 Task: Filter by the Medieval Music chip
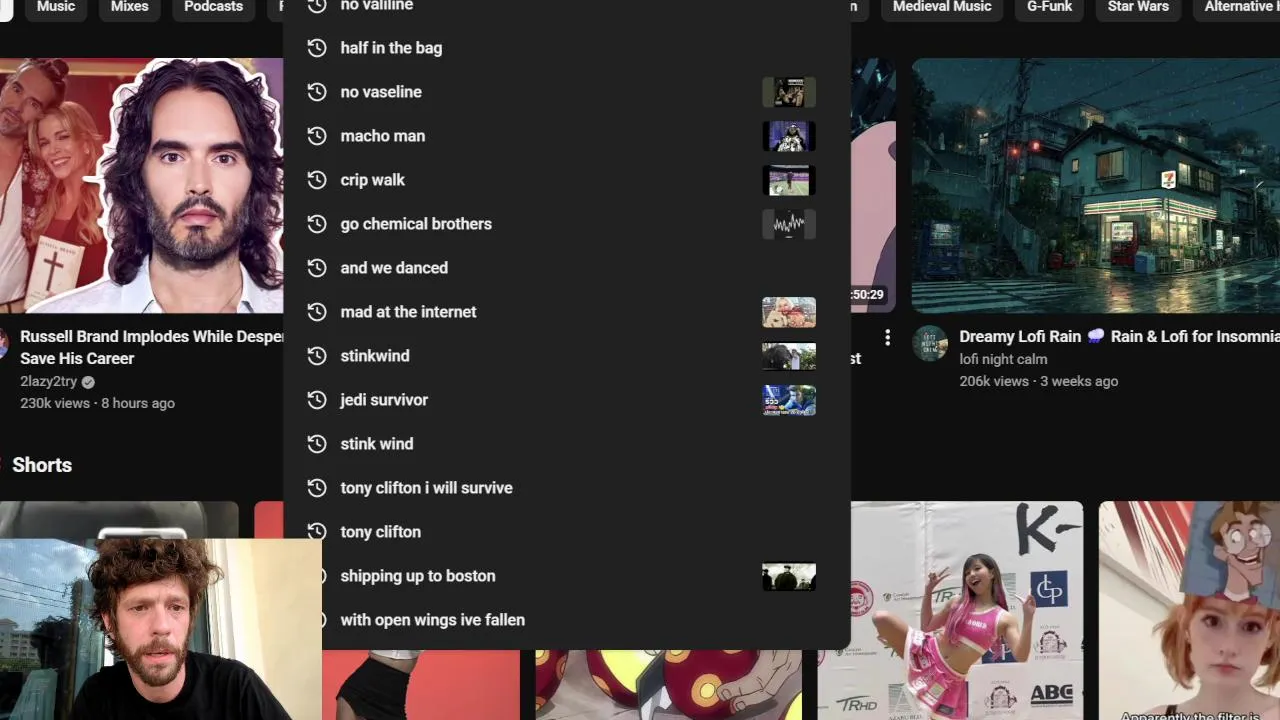point(942,7)
